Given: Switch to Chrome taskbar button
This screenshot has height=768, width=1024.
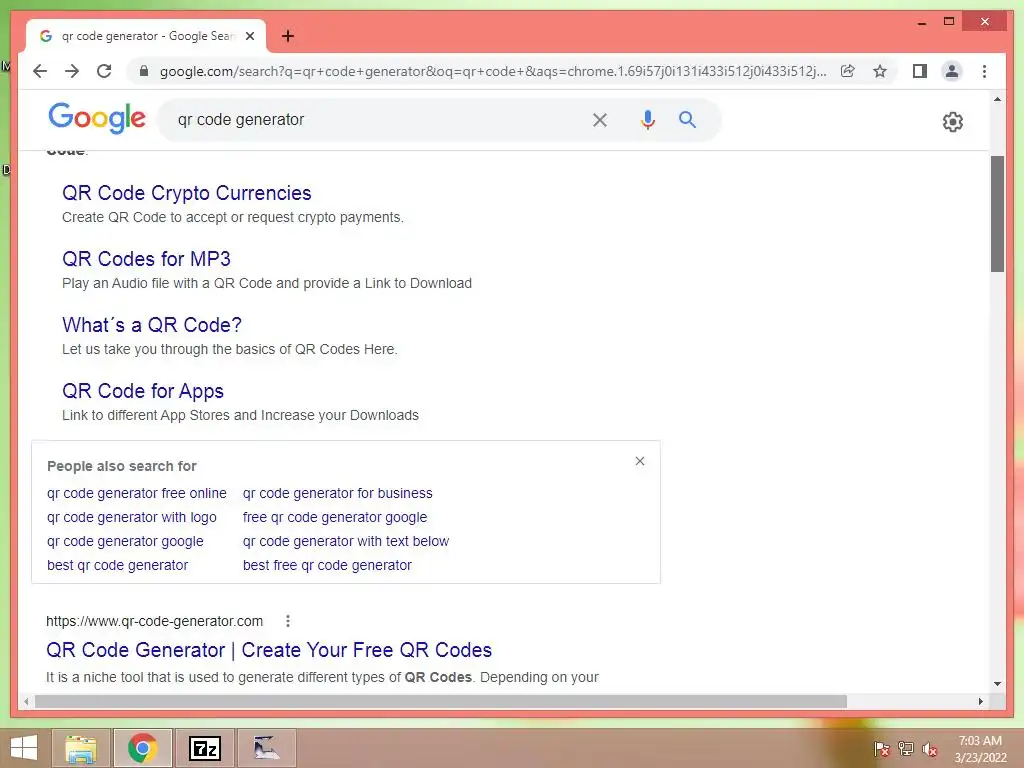Looking at the screenshot, I should pos(142,748).
